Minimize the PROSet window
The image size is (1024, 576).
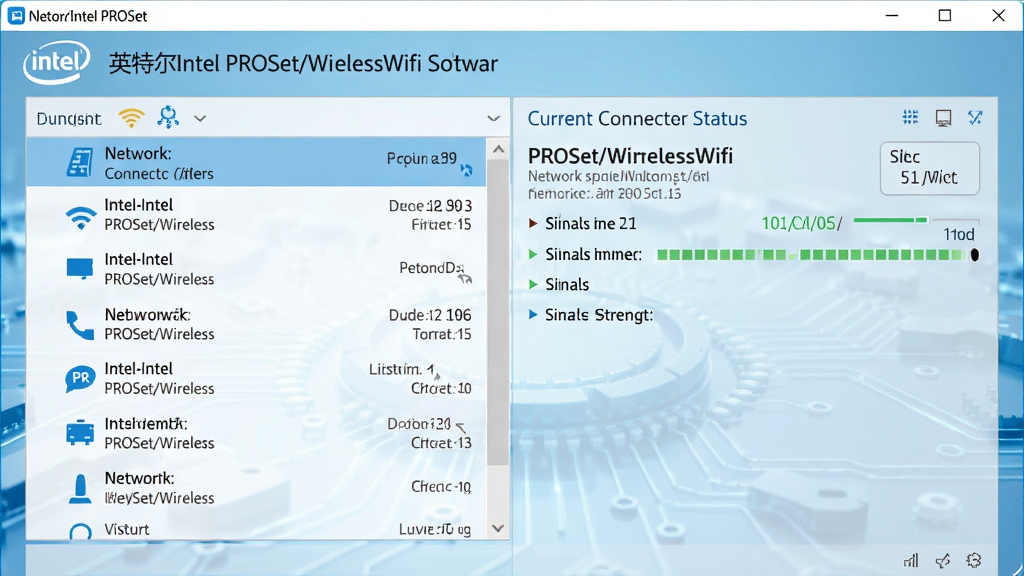coord(892,16)
